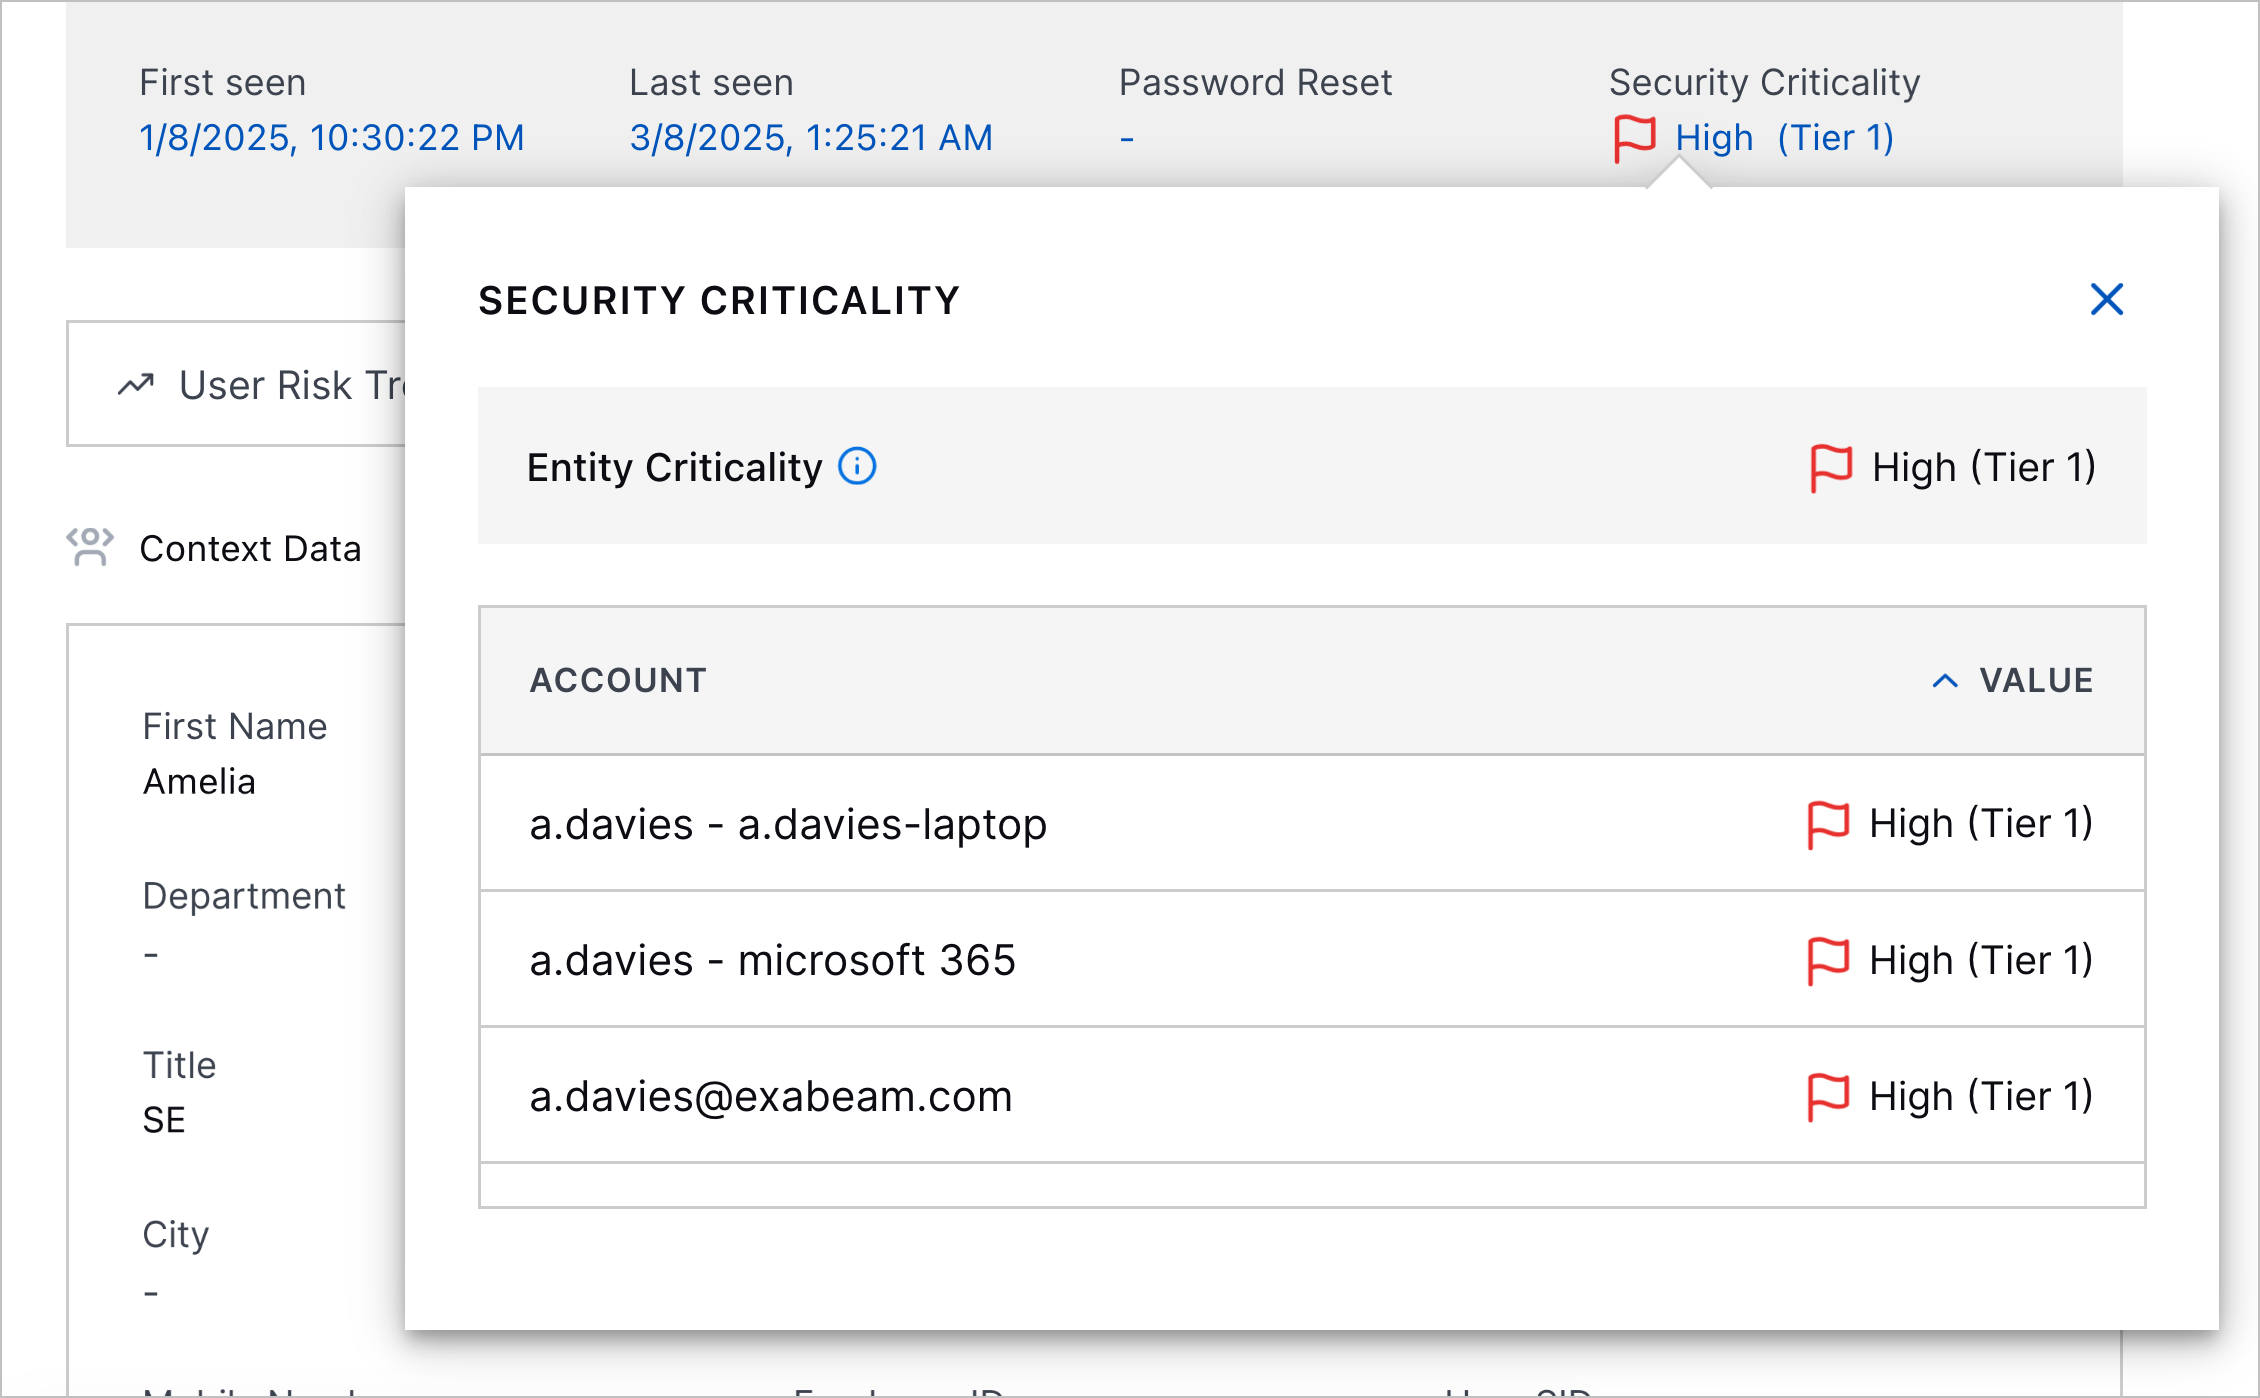Image resolution: width=2260 pixels, height=1398 pixels.
Task: Click the First seen timestamp
Action: coord(332,138)
